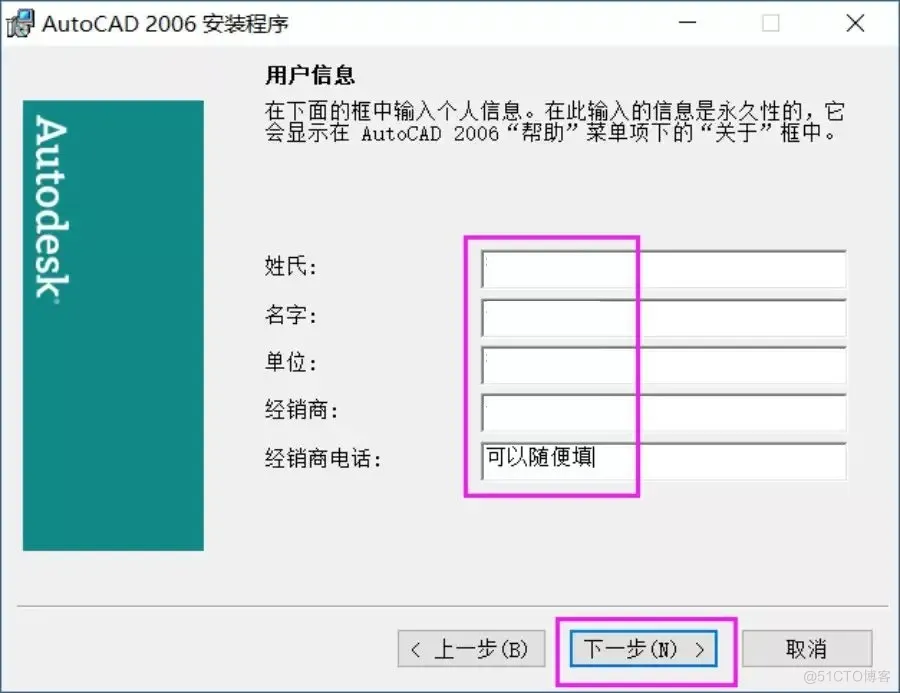The image size is (900, 693).
Task: Click the 名字: label
Action: [x=290, y=315]
